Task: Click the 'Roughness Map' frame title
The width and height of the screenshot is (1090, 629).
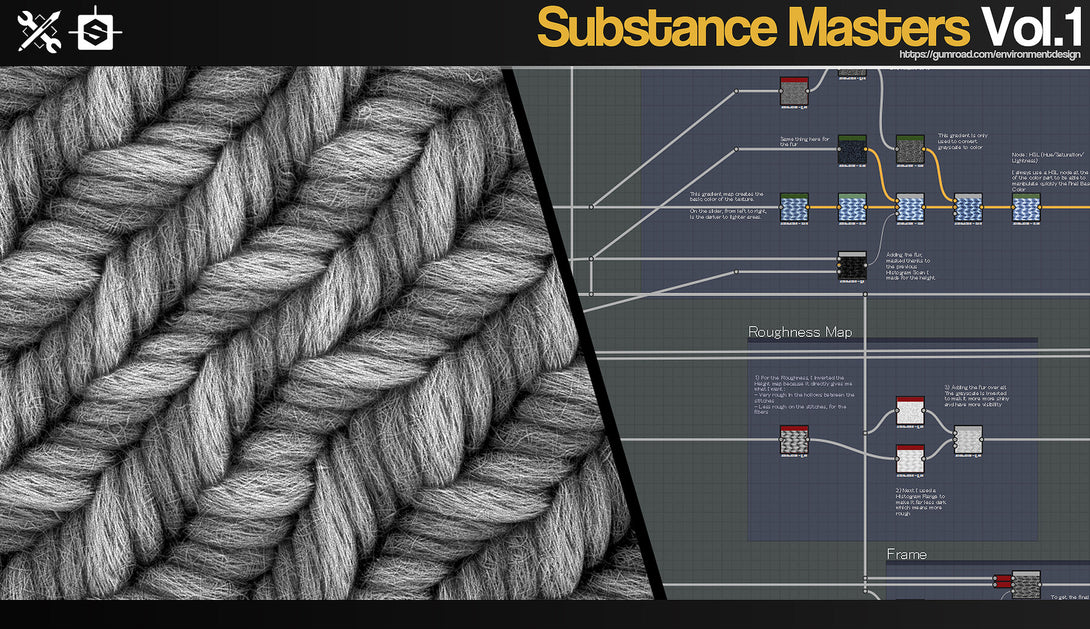Action: coord(800,332)
